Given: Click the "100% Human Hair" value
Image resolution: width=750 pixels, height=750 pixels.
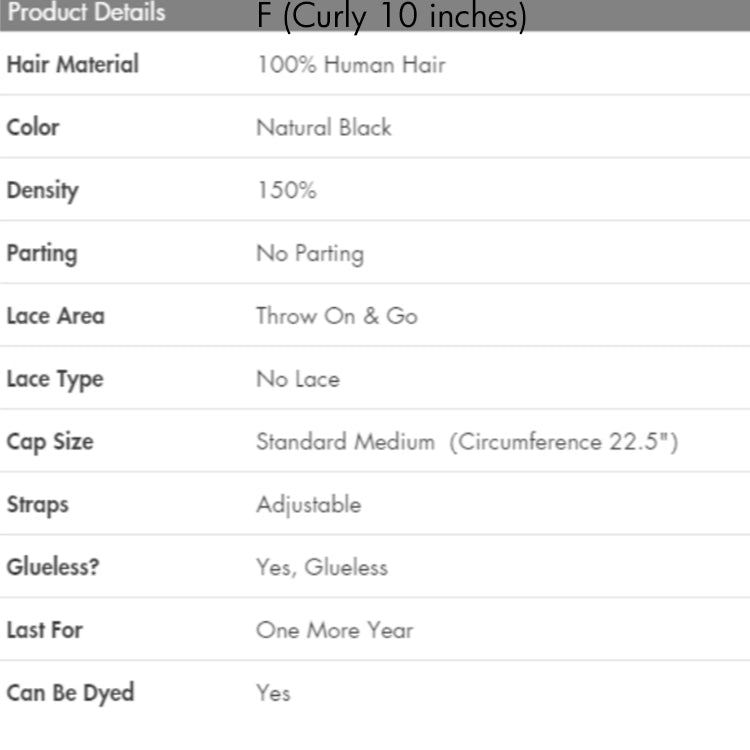Looking at the screenshot, I should (x=350, y=65).
